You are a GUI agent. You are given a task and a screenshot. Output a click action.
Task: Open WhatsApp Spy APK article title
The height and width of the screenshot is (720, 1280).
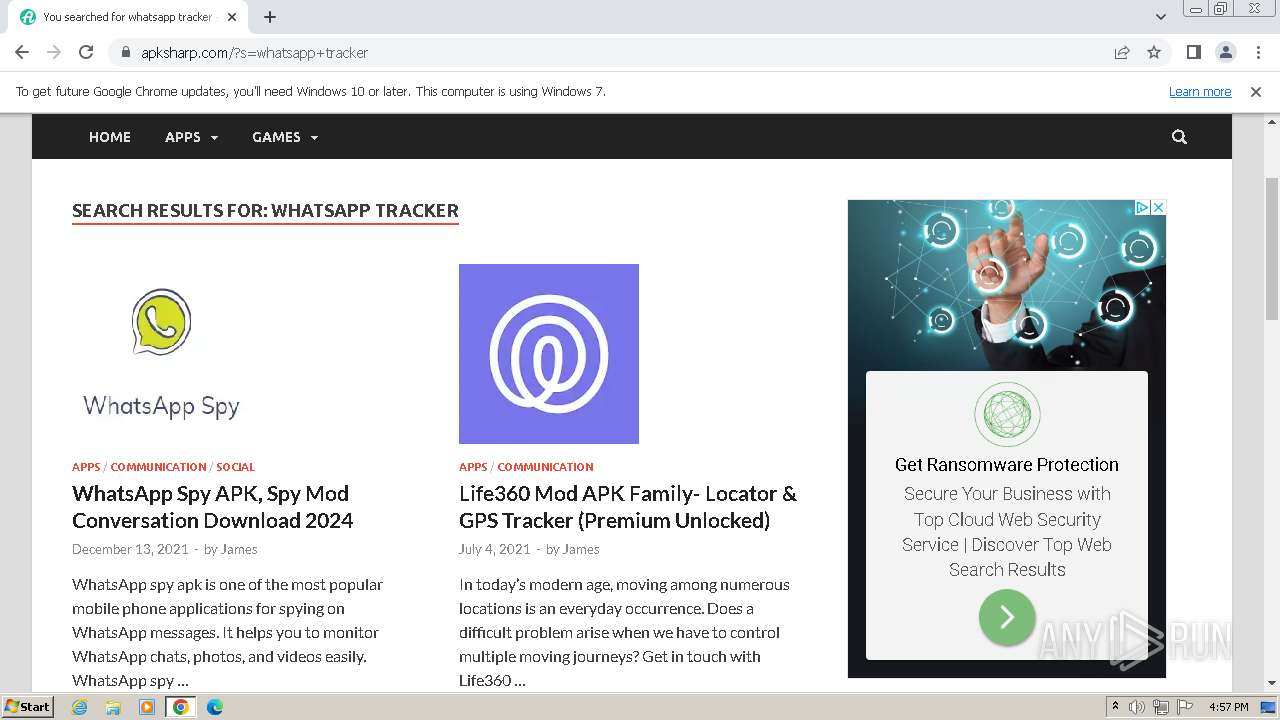(212, 507)
